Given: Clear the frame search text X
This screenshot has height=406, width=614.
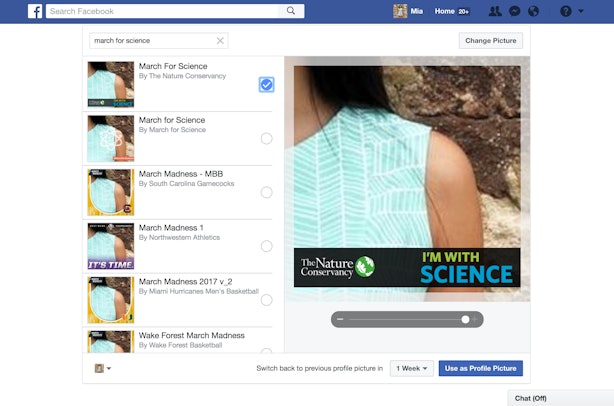Looking at the screenshot, I should point(220,41).
